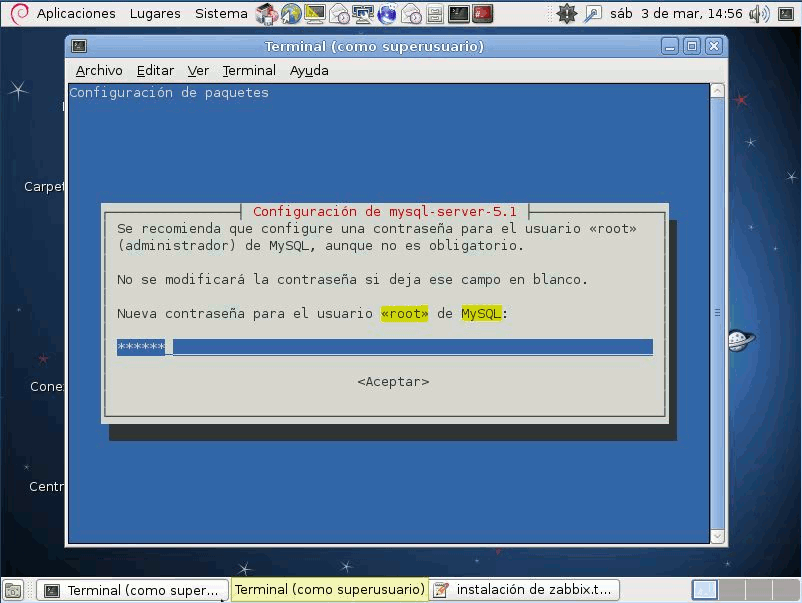This screenshot has width=802, height=603.
Task: Open the Archivo menu in terminal
Action: [99, 70]
